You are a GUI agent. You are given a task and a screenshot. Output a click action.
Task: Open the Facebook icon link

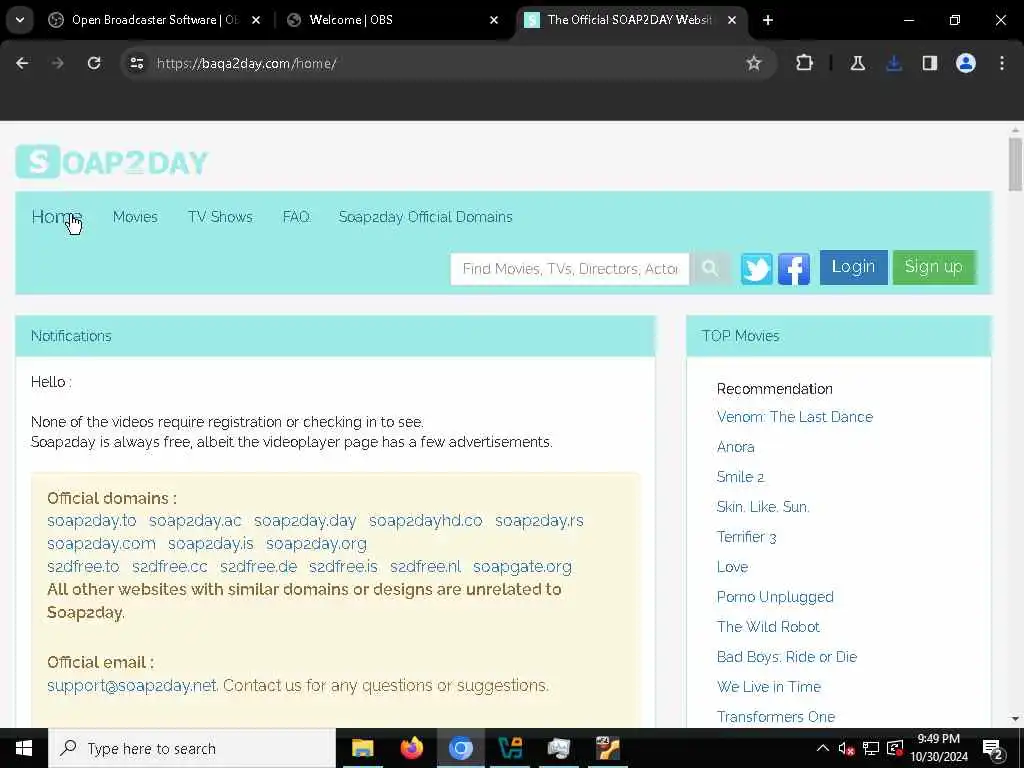click(793, 268)
